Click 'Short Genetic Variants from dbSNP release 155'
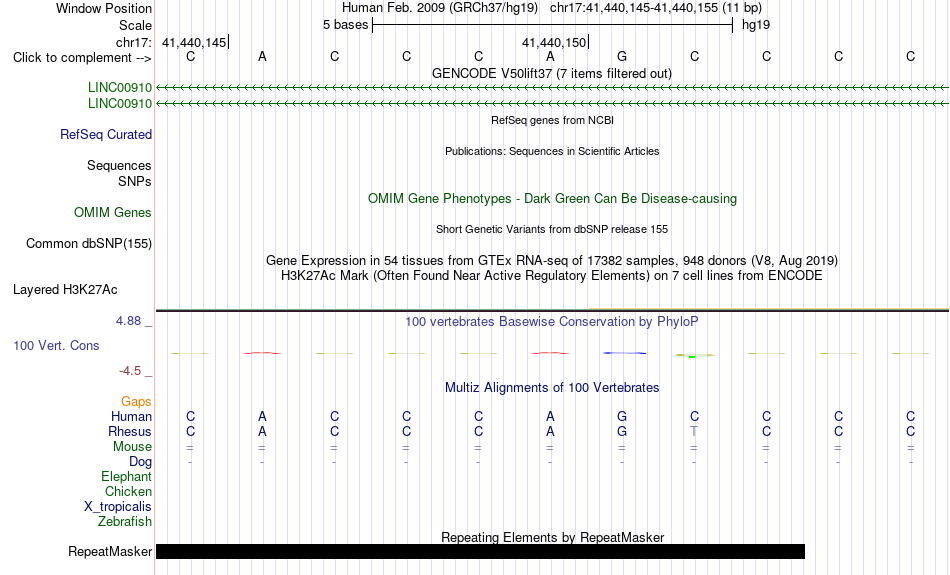The image size is (950, 575). point(552,230)
